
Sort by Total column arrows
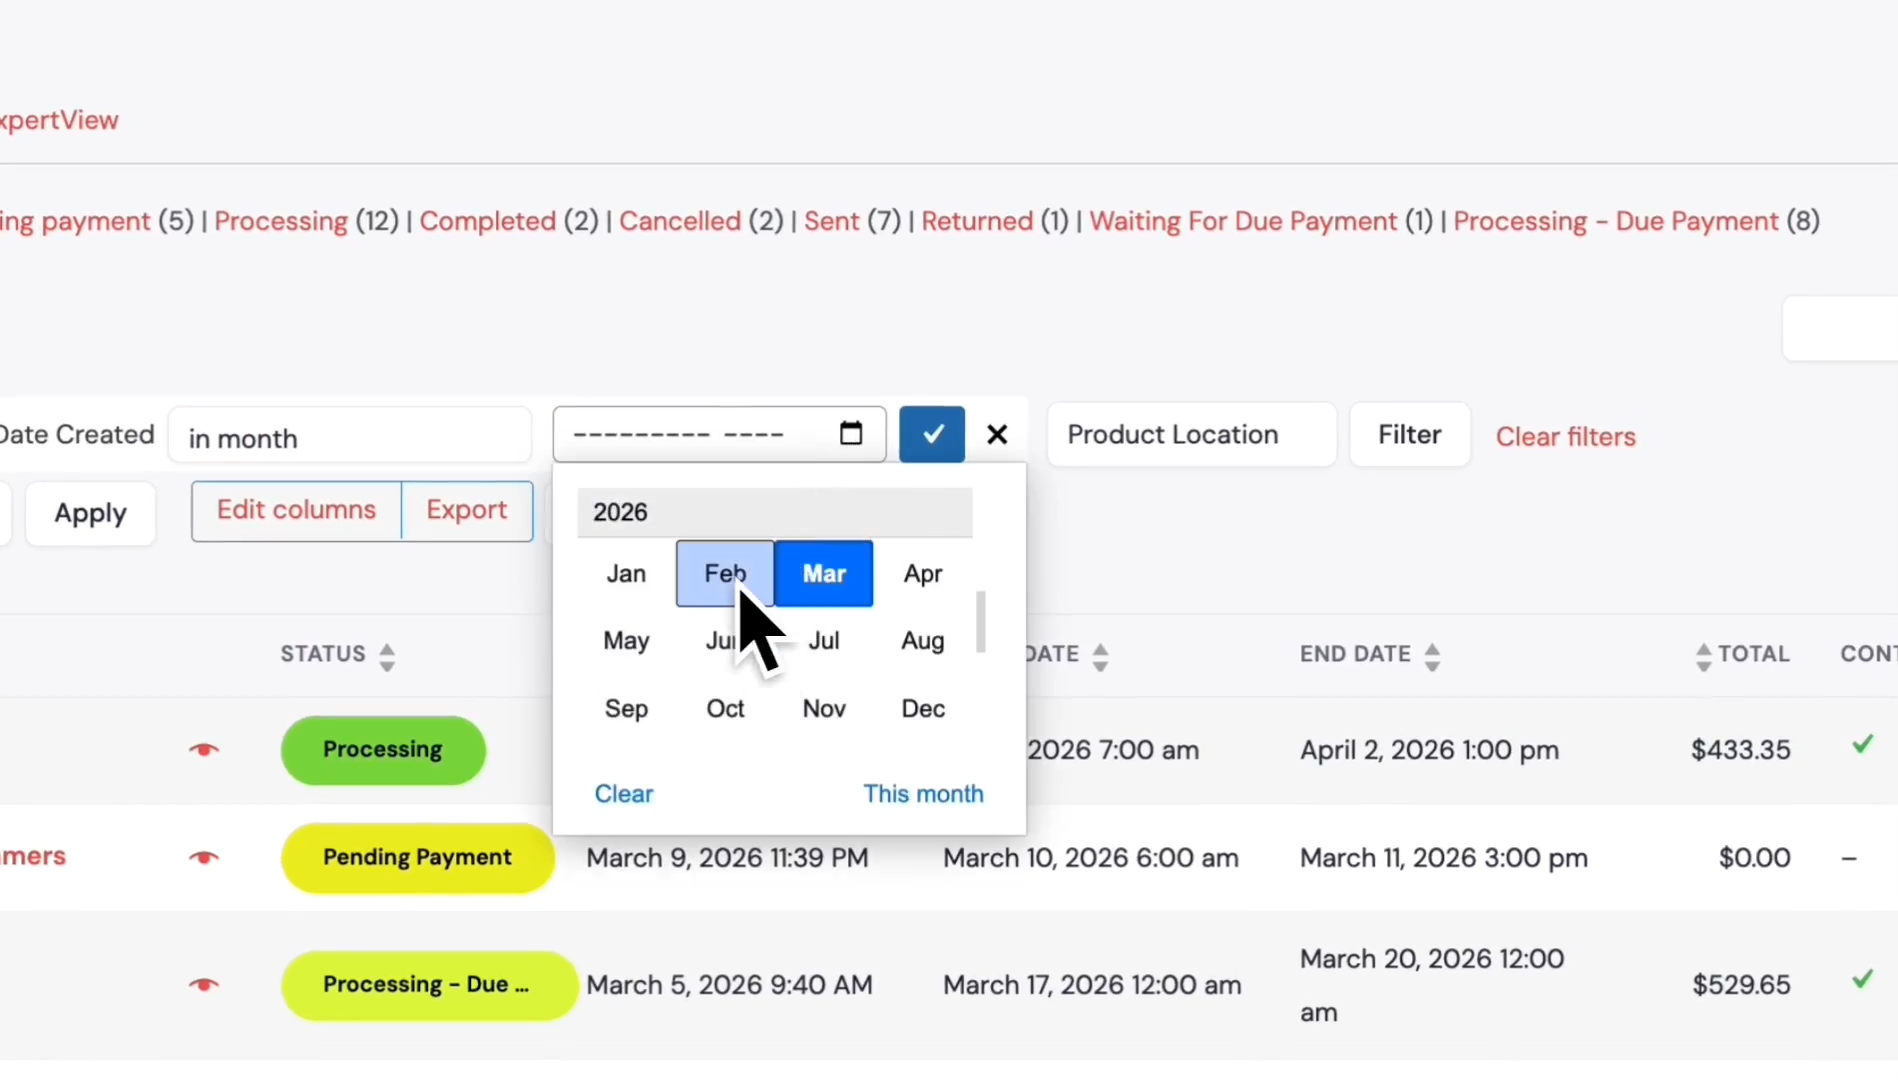click(1704, 656)
